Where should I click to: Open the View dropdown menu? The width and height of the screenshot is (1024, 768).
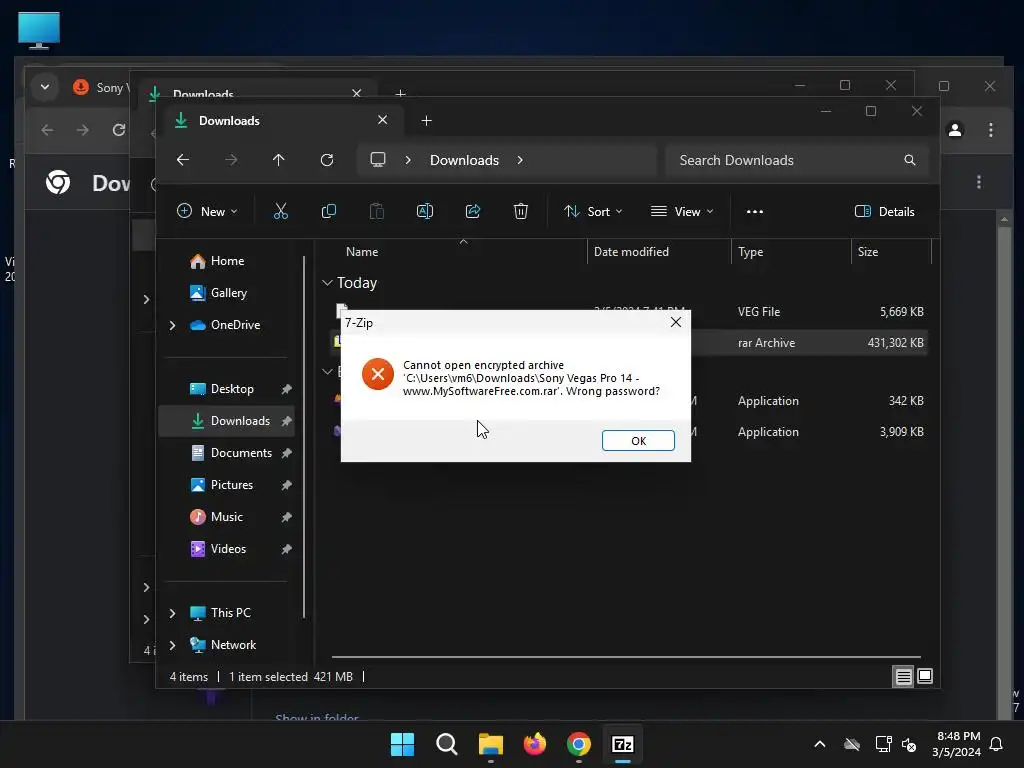pos(682,212)
